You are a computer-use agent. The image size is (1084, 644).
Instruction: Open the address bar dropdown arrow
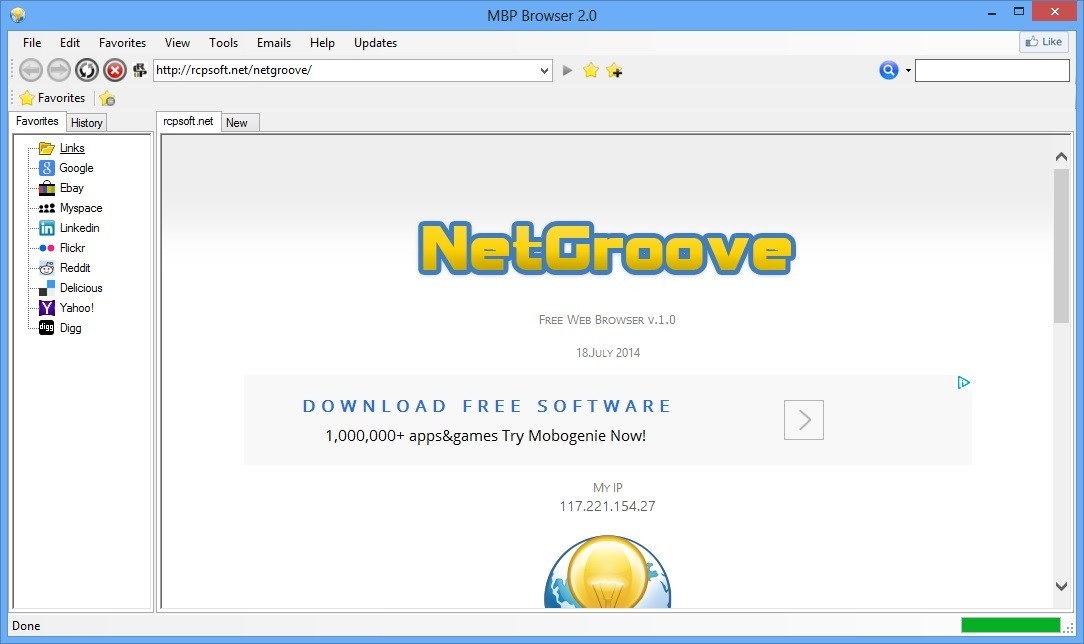click(545, 70)
